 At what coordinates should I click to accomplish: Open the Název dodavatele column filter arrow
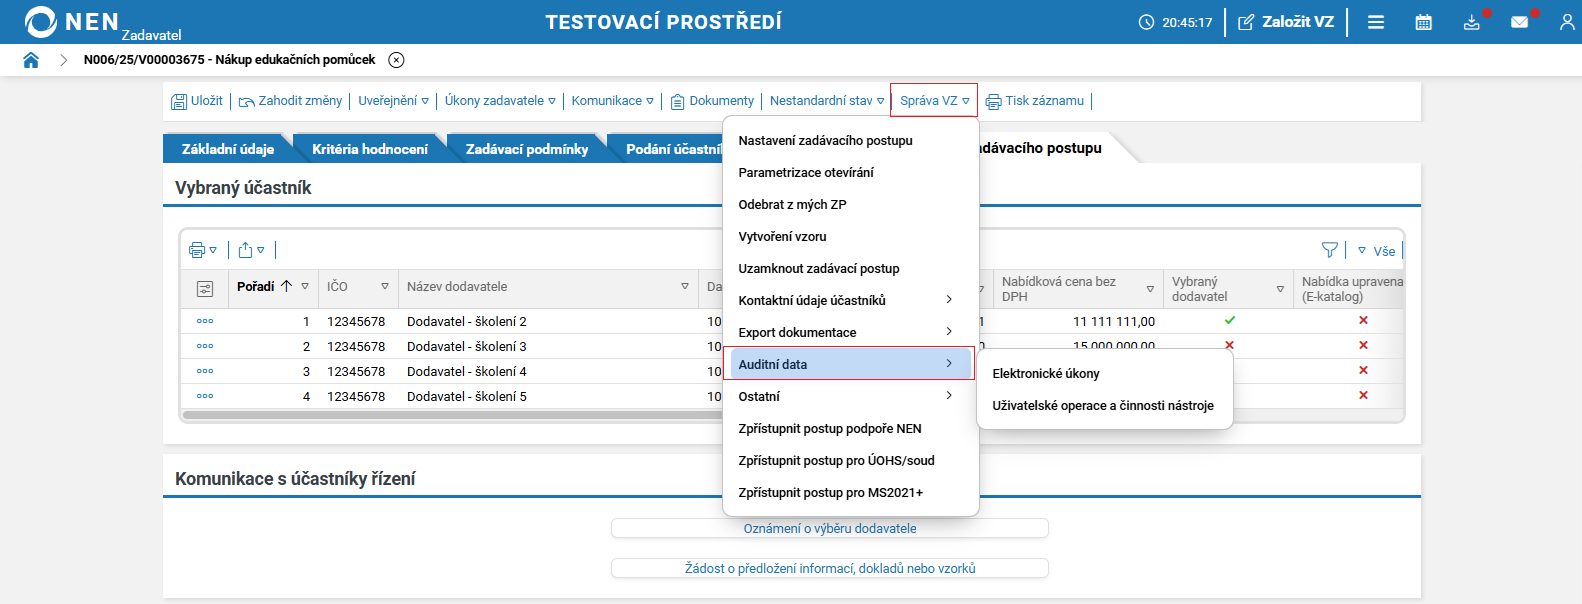[x=685, y=287]
